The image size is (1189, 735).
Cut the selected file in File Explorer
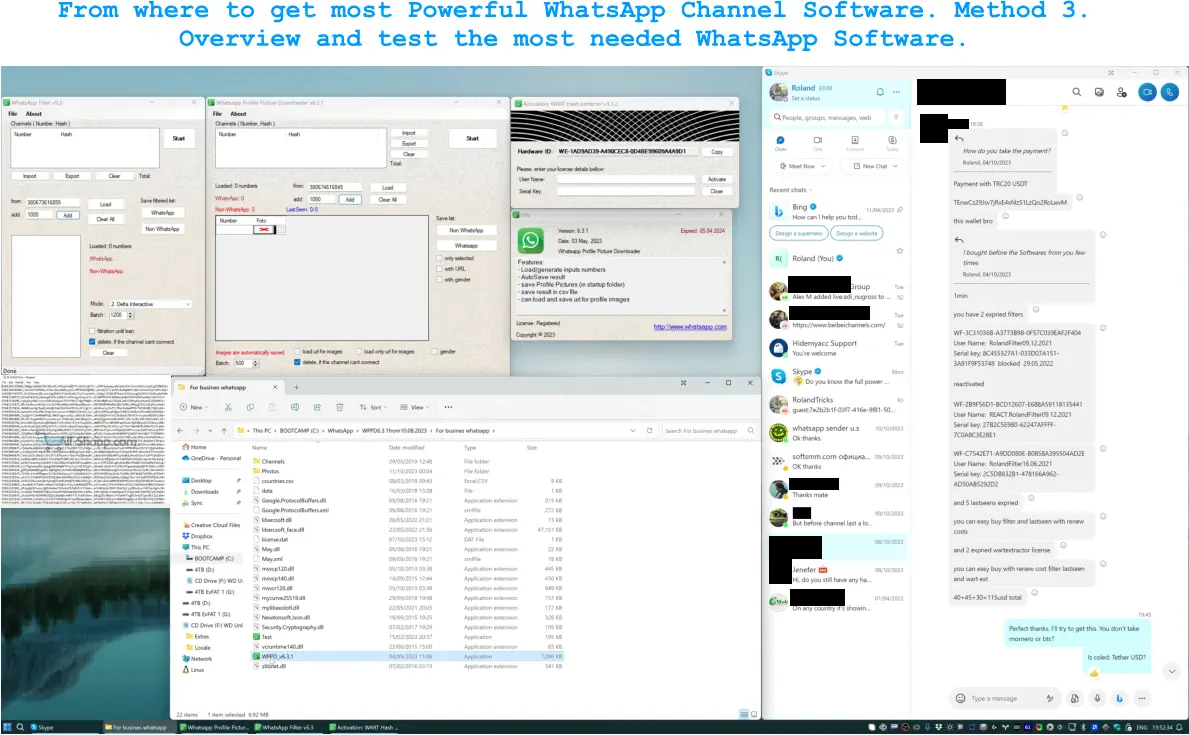tap(228, 407)
